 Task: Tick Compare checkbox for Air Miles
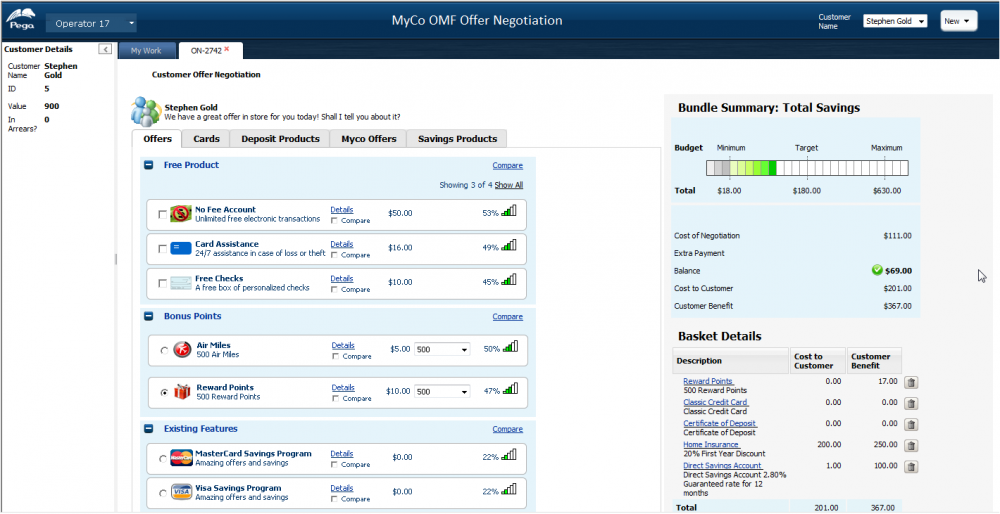pyautogui.click(x=336, y=356)
